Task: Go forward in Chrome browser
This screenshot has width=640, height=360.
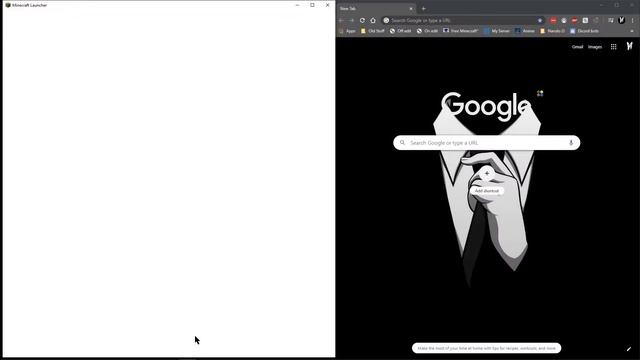Action: point(351,20)
